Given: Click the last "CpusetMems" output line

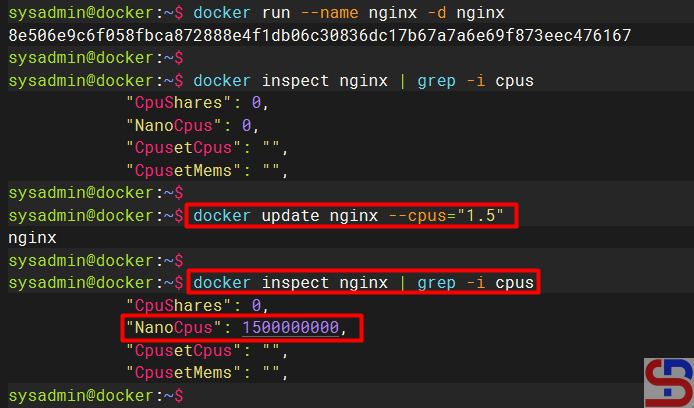Looking at the screenshot, I should [206, 373].
